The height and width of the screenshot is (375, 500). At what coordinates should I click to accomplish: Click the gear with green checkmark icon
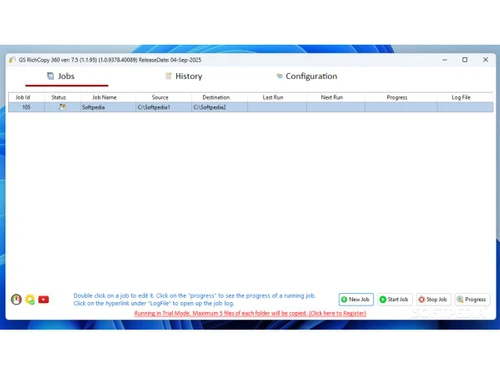30,299
